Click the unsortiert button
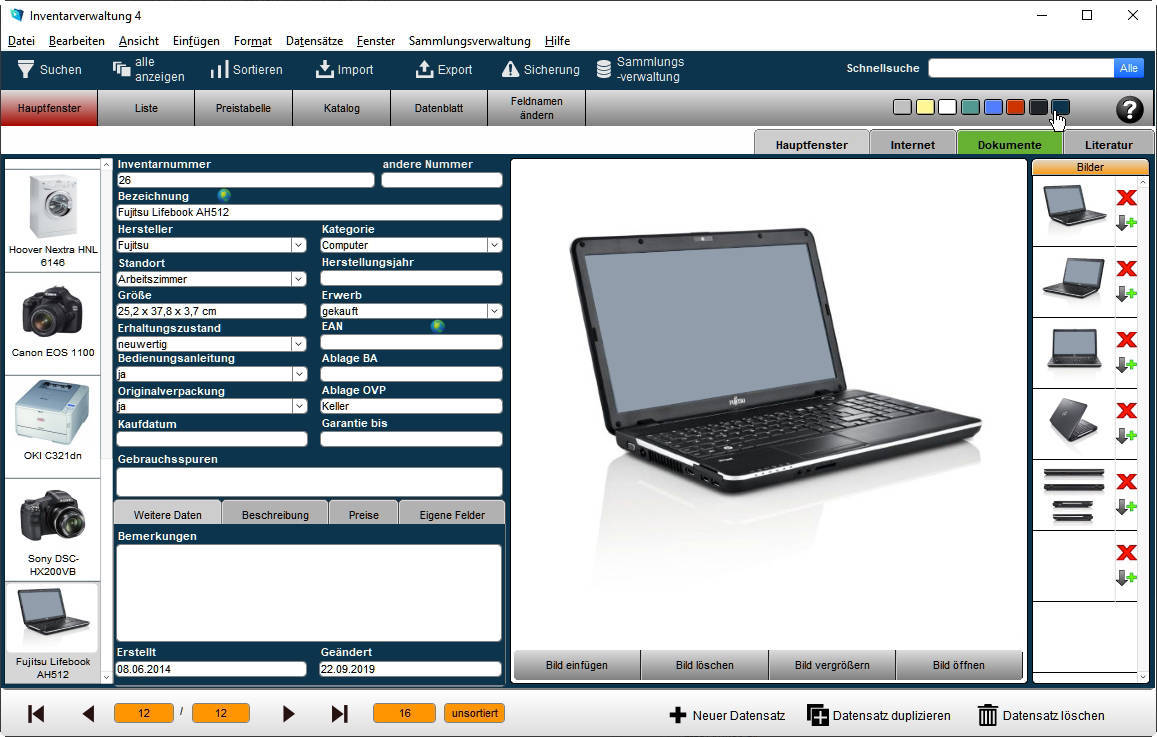The height and width of the screenshot is (737, 1157). point(474,713)
